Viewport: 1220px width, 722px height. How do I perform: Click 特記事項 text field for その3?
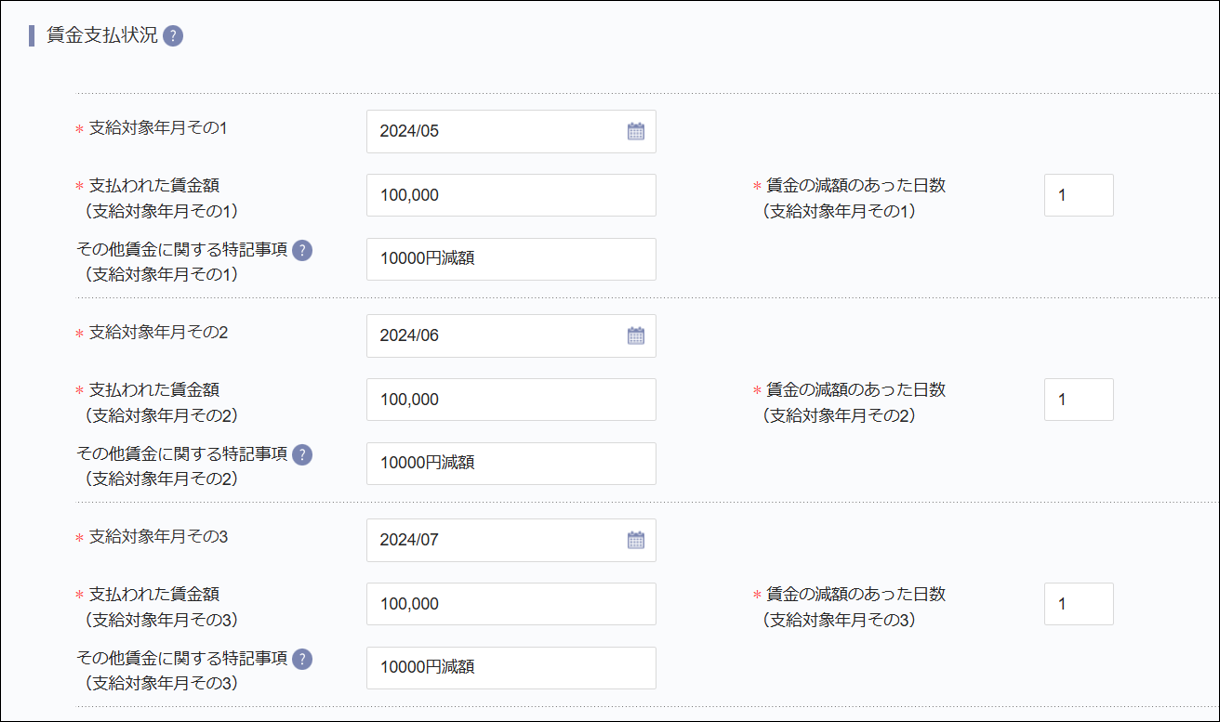[511, 668]
